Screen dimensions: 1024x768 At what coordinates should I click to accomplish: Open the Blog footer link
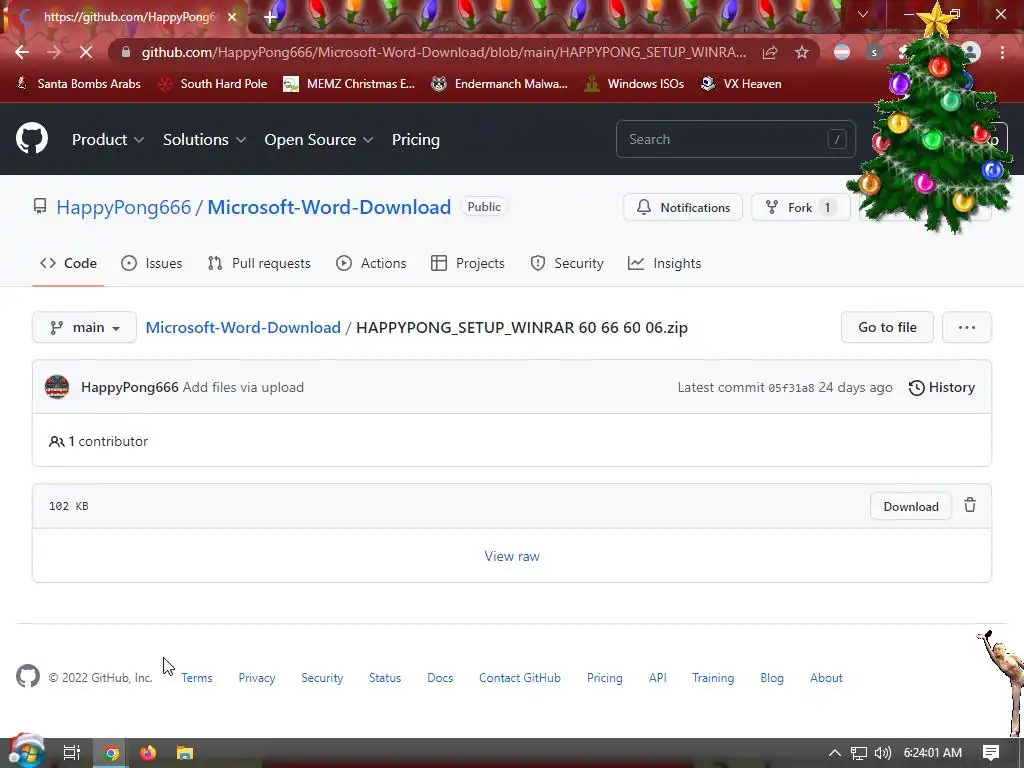click(772, 678)
